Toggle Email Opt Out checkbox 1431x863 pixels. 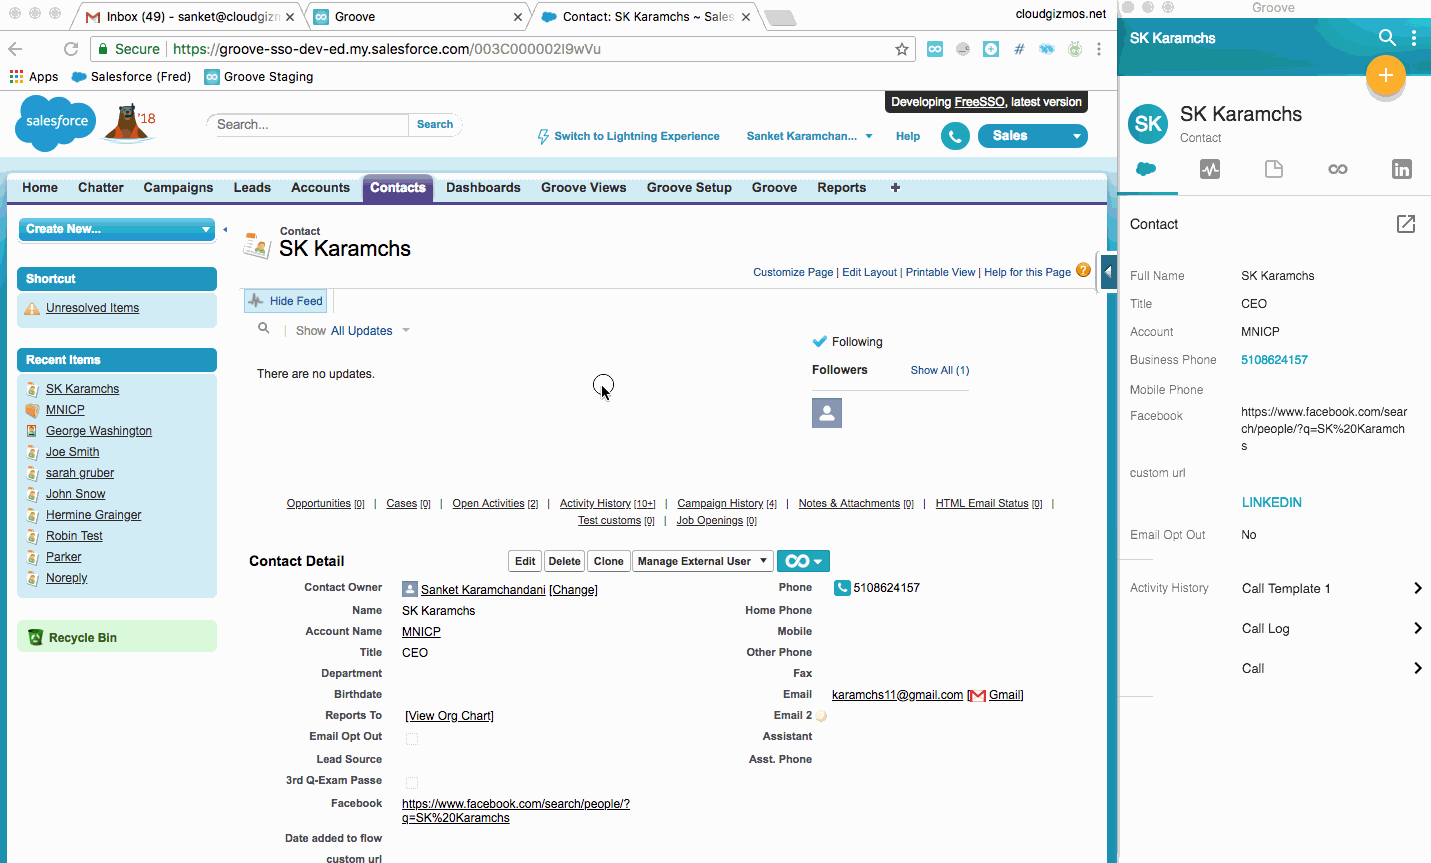pos(412,739)
